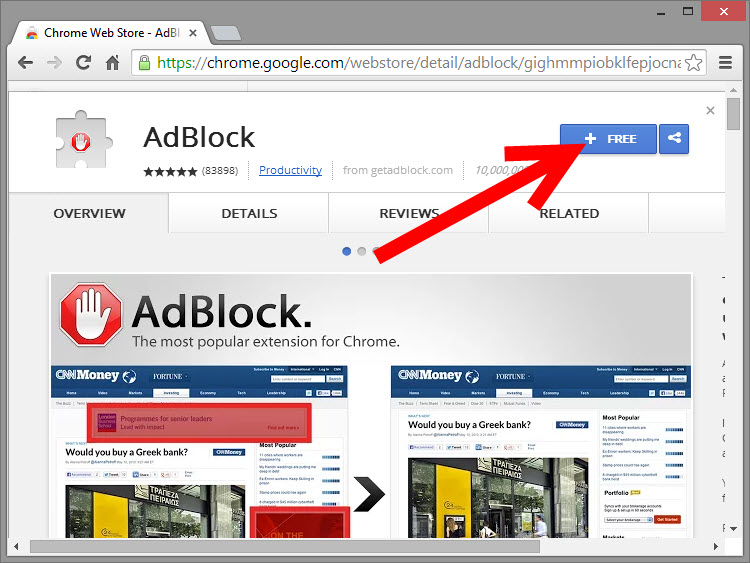Click the blue share icon button
This screenshot has width=750, height=563.
point(674,139)
